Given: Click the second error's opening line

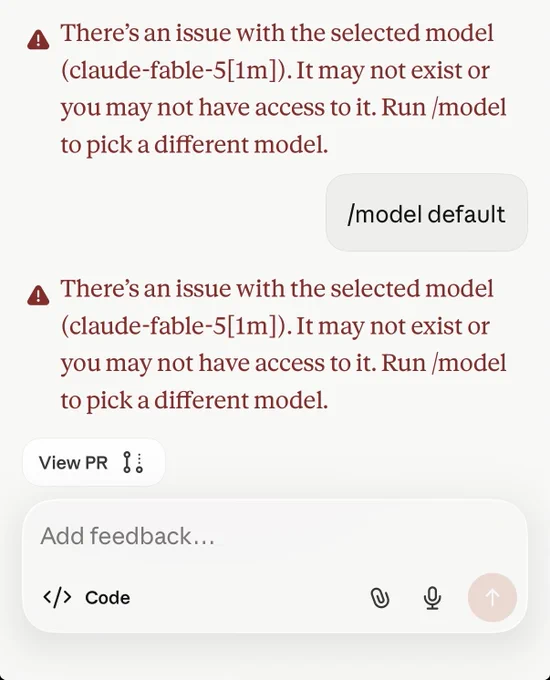Looking at the screenshot, I should tap(277, 289).
